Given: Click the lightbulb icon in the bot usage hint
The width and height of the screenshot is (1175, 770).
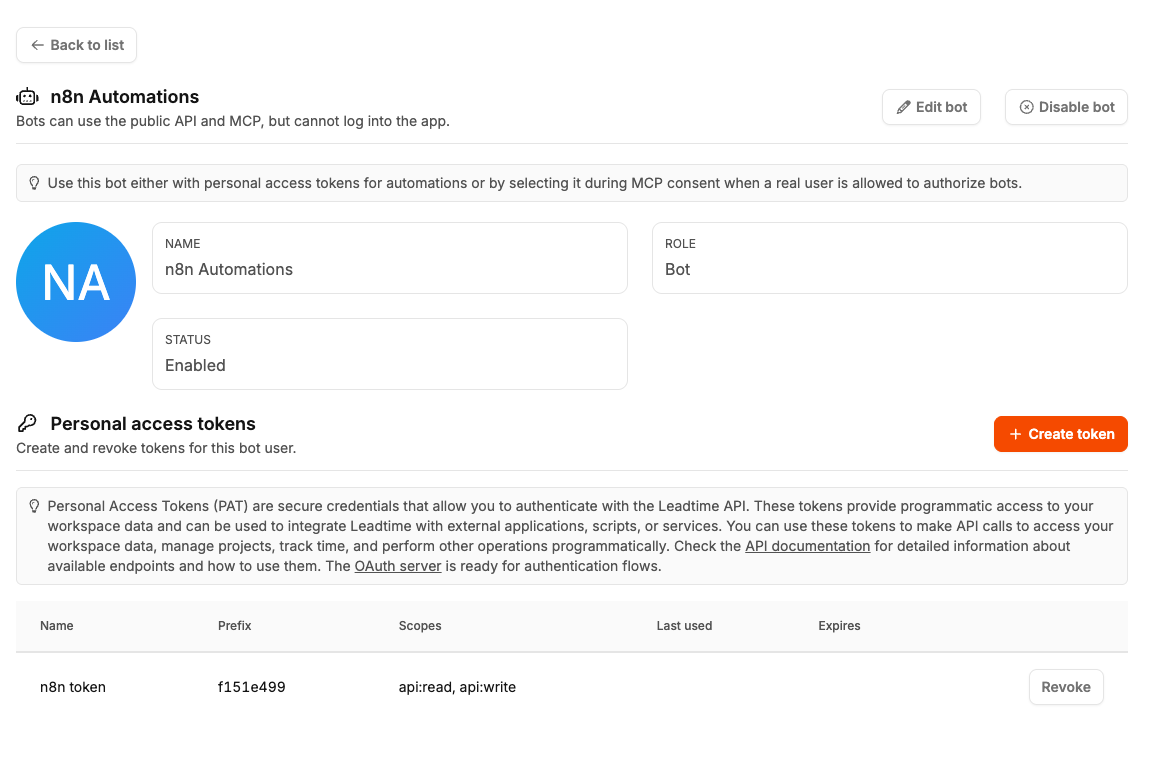Looking at the screenshot, I should pos(34,183).
